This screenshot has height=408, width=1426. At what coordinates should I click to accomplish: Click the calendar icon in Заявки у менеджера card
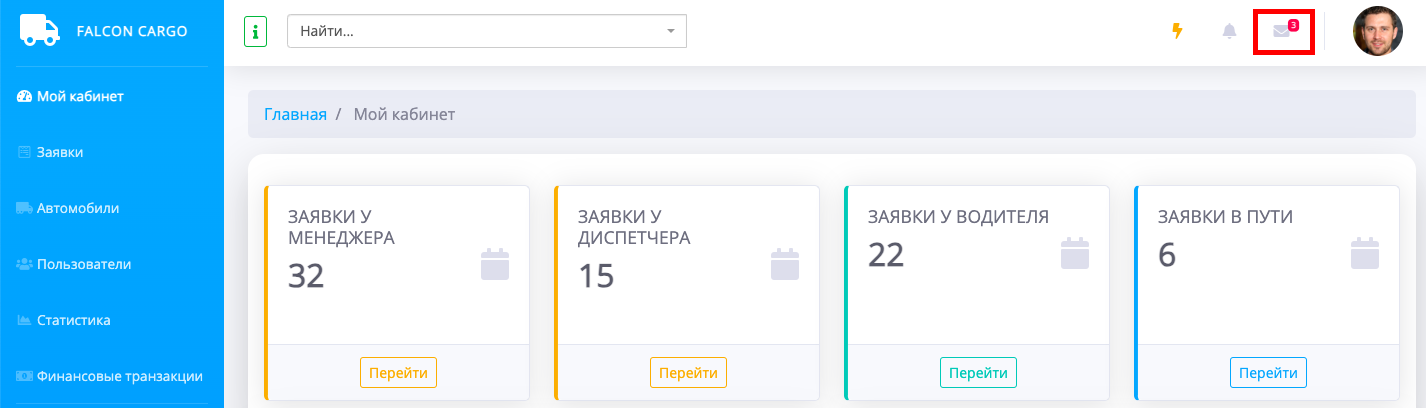point(495,265)
